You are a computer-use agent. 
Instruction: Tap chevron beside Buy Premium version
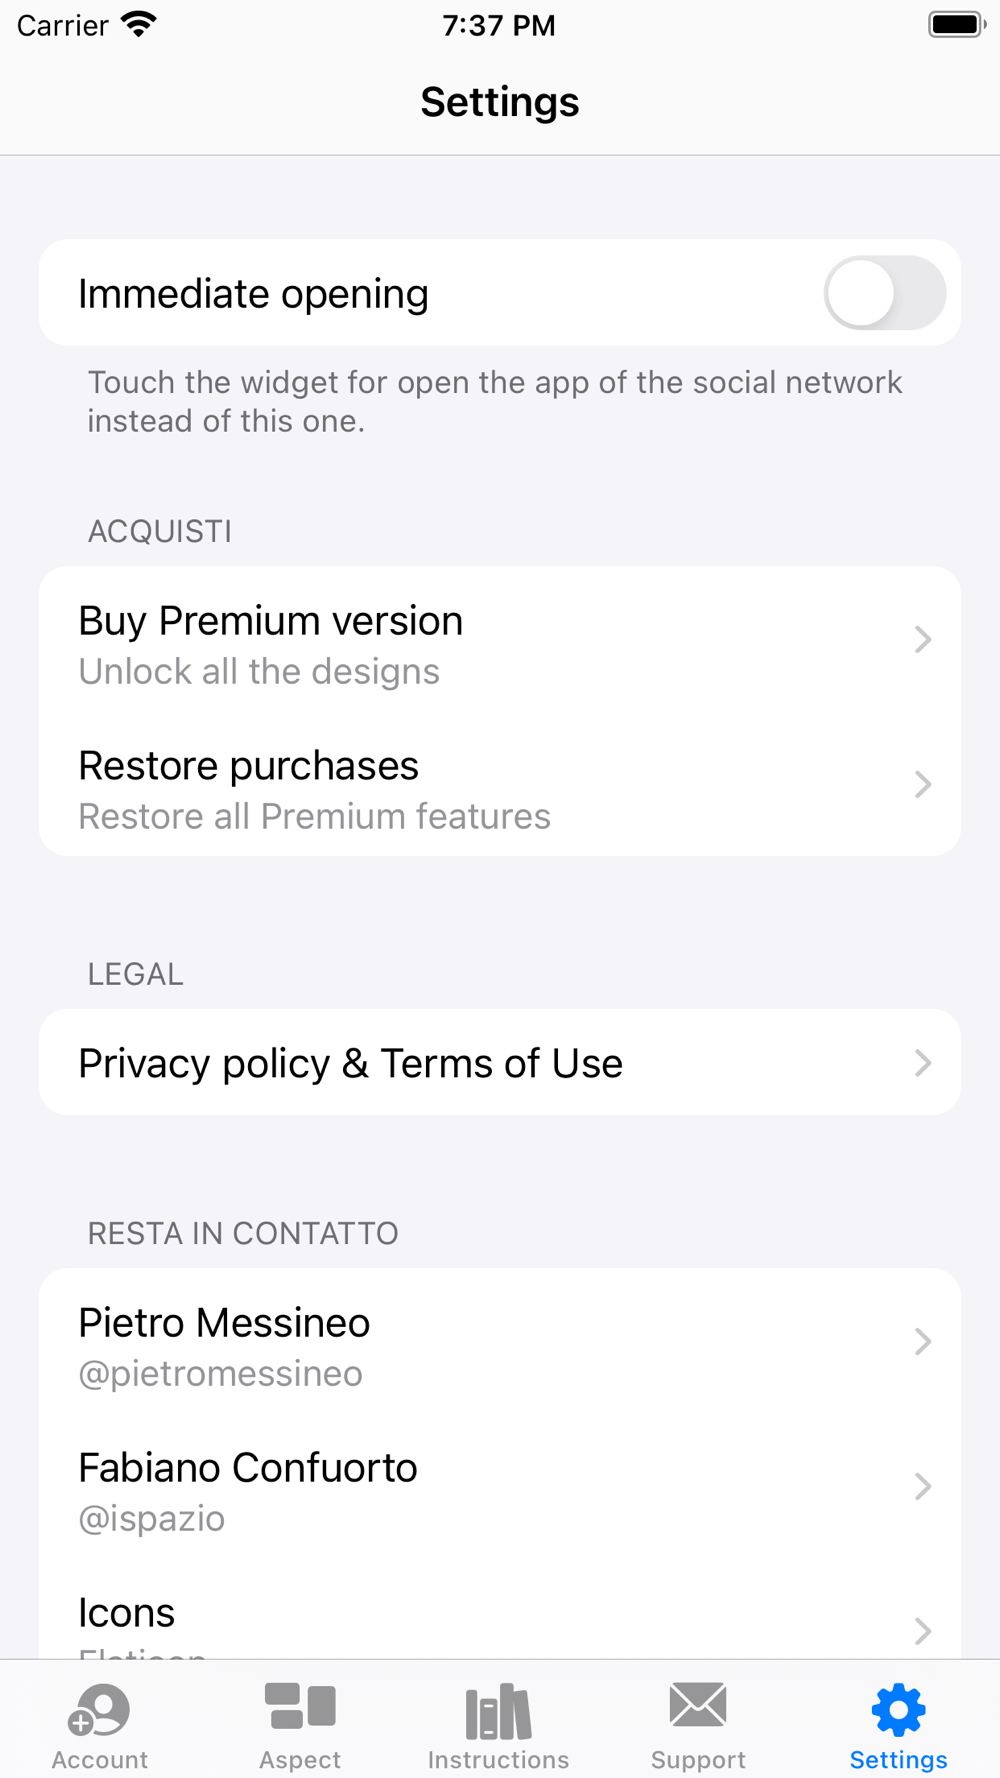point(922,640)
